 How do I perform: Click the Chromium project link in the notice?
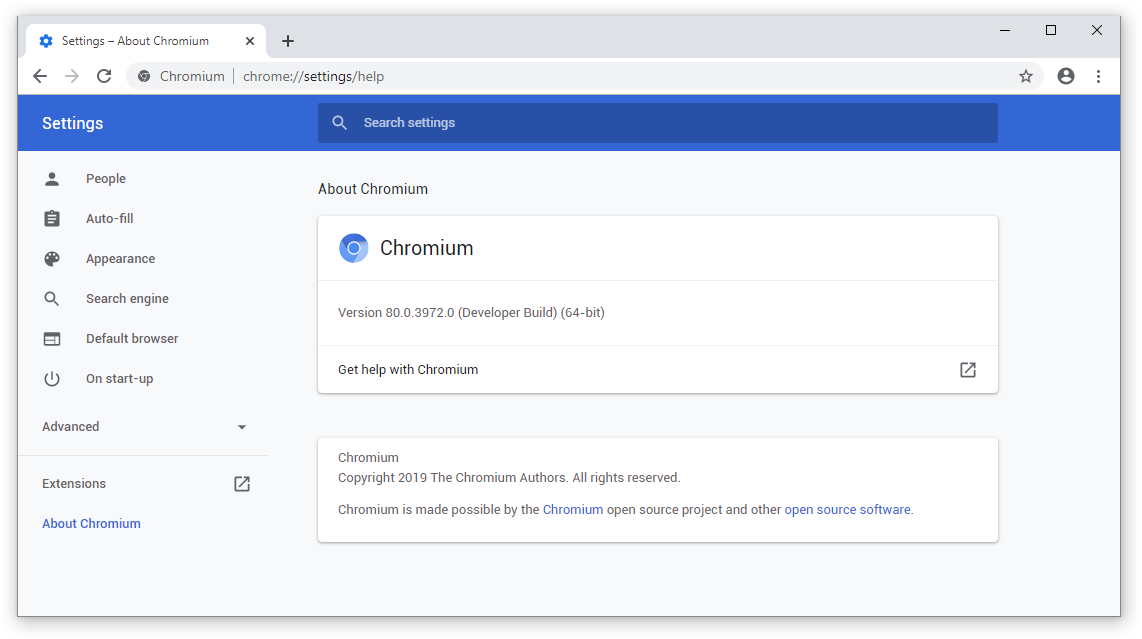tap(573, 509)
